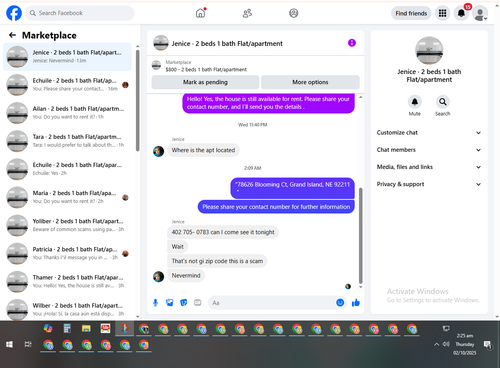Click the Facebook logo icon
Image resolution: width=500 pixels, height=368 pixels.
click(14, 13)
